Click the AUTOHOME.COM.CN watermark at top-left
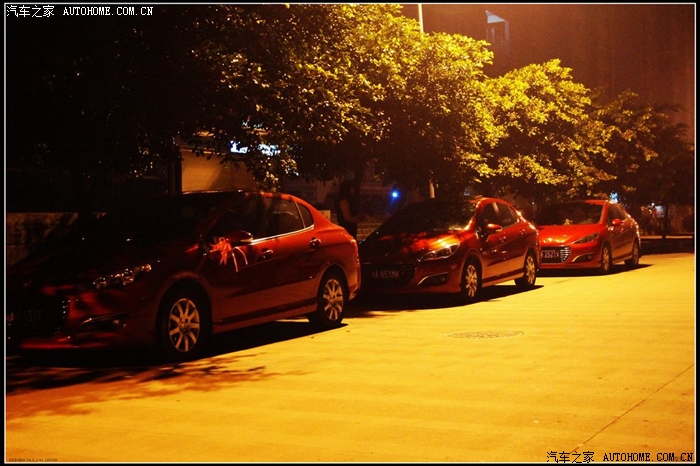This screenshot has height=466, width=700. [x=108, y=11]
